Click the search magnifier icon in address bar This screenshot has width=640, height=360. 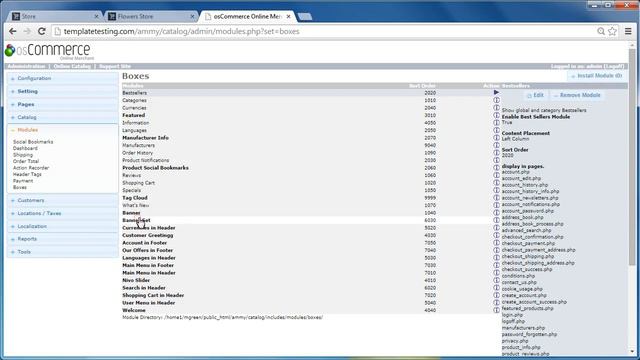pyautogui.click(x=601, y=31)
